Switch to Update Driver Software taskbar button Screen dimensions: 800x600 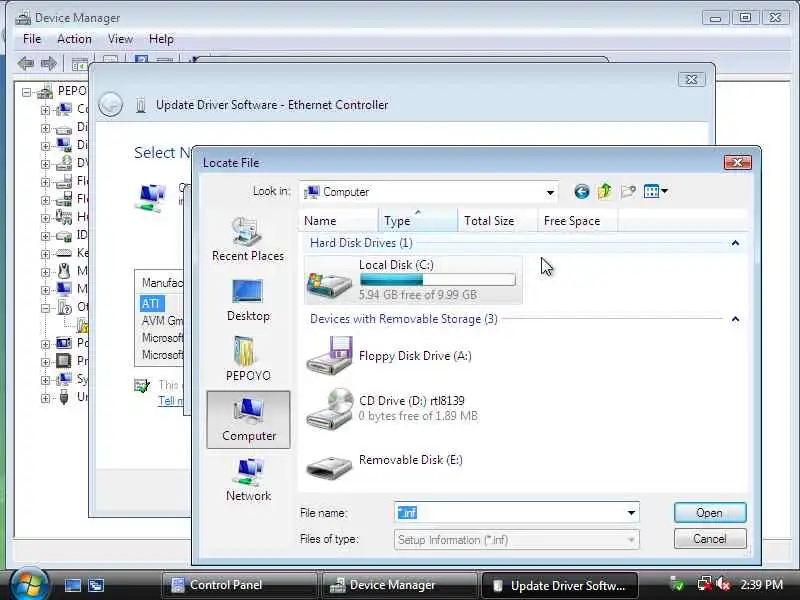(x=560, y=585)
